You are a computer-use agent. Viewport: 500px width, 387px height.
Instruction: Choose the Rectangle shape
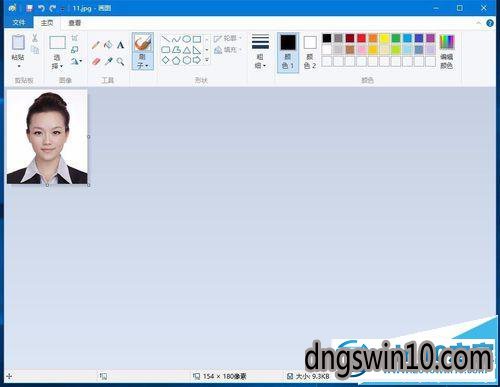pos(197,39)
